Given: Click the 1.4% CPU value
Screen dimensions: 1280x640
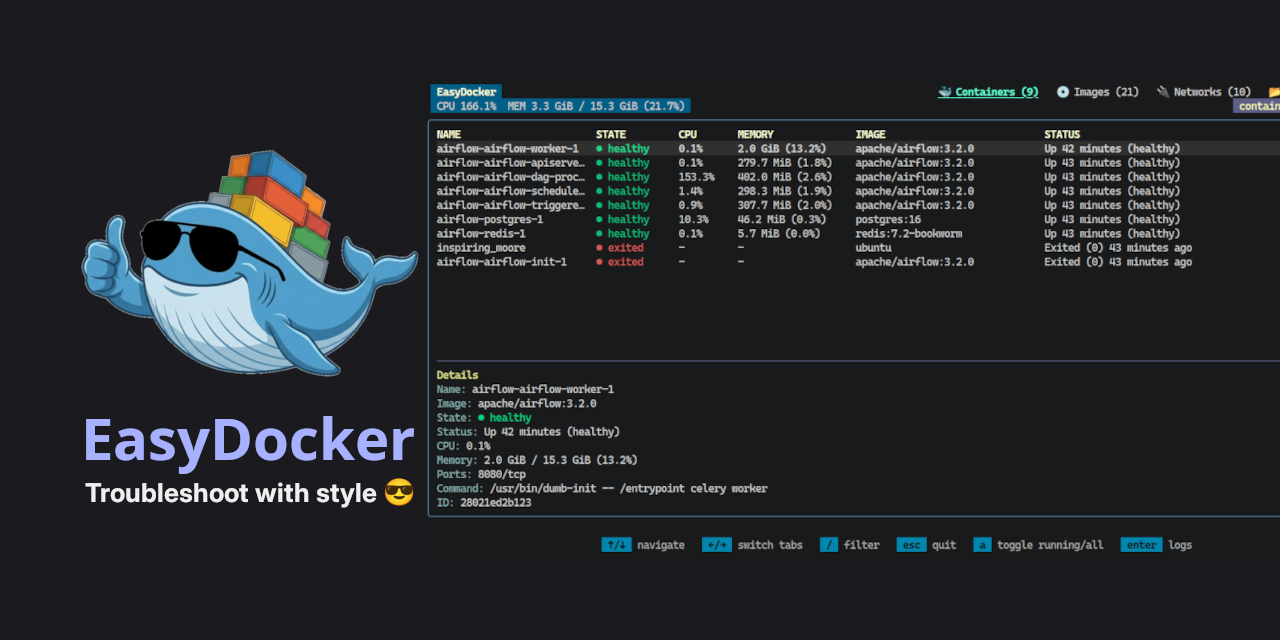Looking at the screenshot, I should tap(690, 191).
